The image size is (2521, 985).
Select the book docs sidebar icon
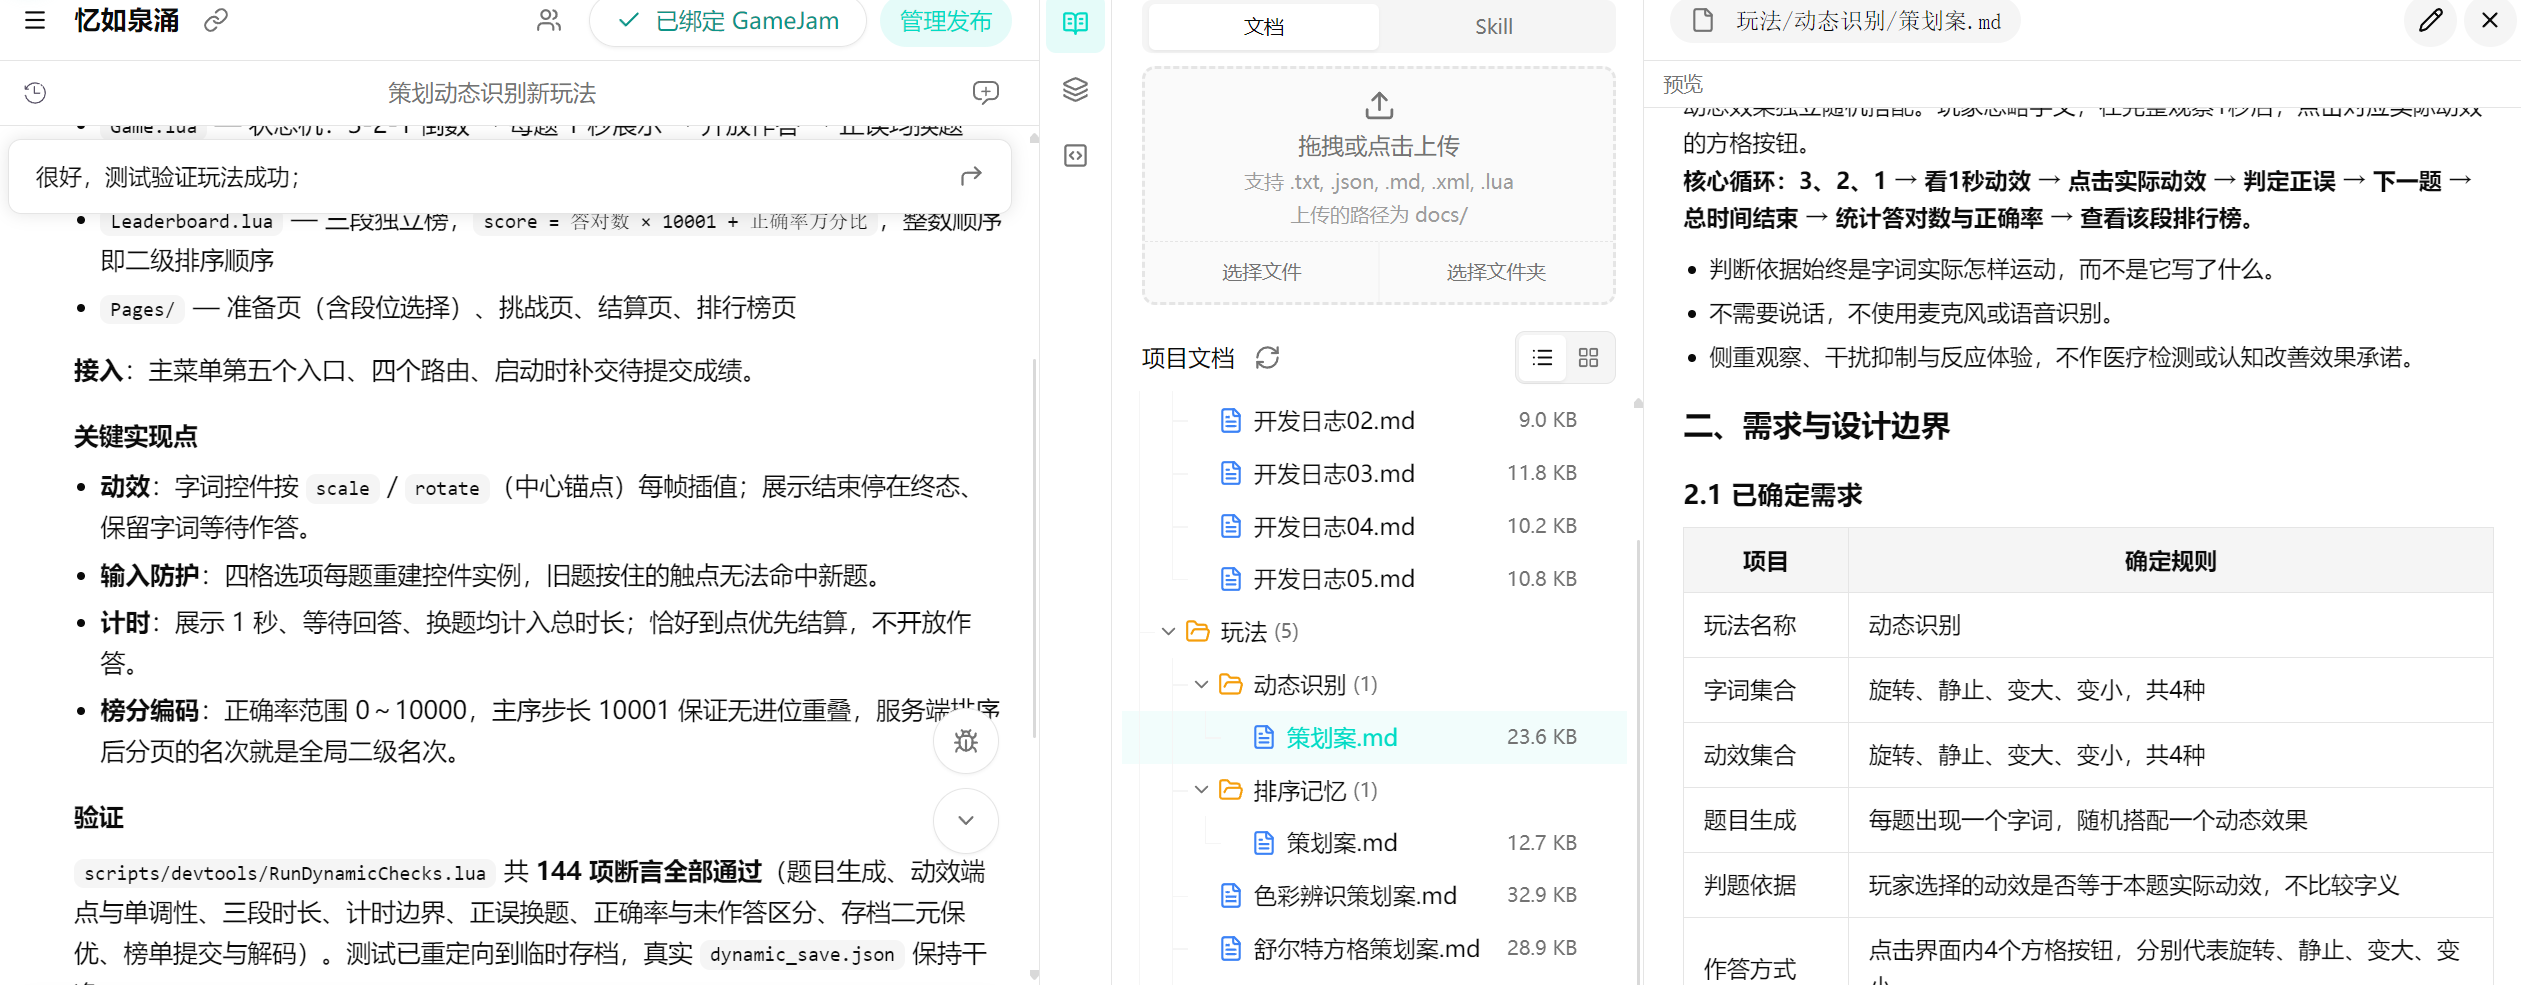point(1076,23)
